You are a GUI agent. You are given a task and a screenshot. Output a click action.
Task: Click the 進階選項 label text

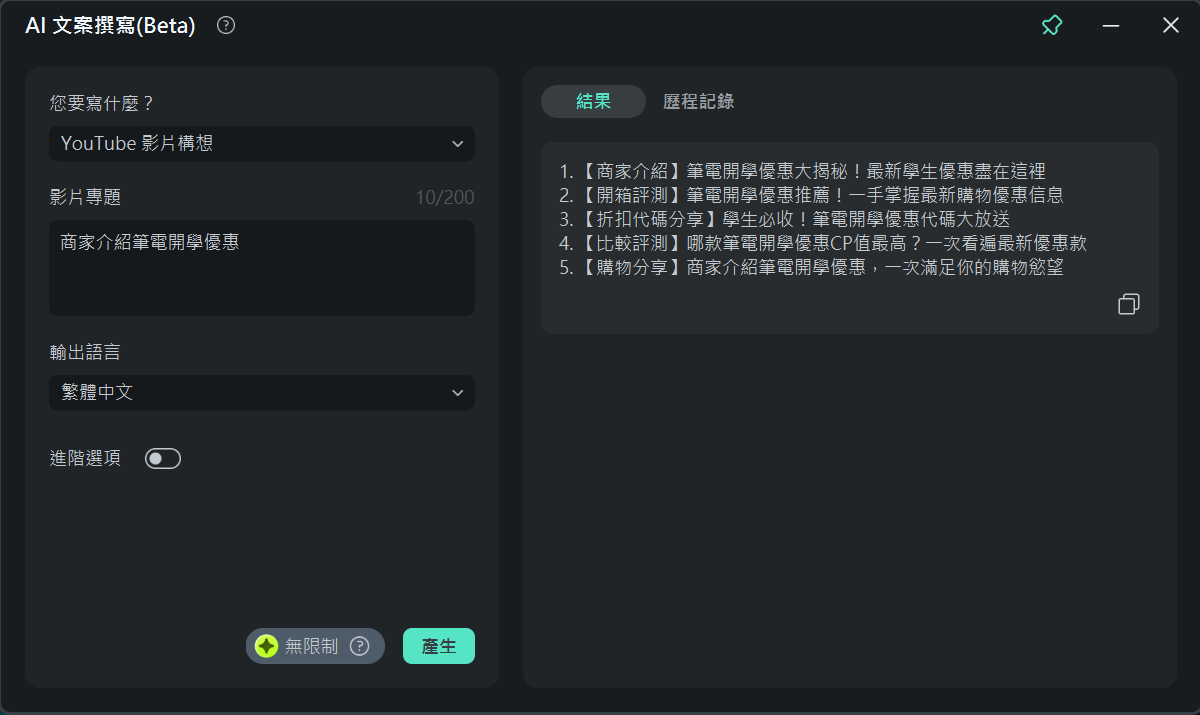85,458
